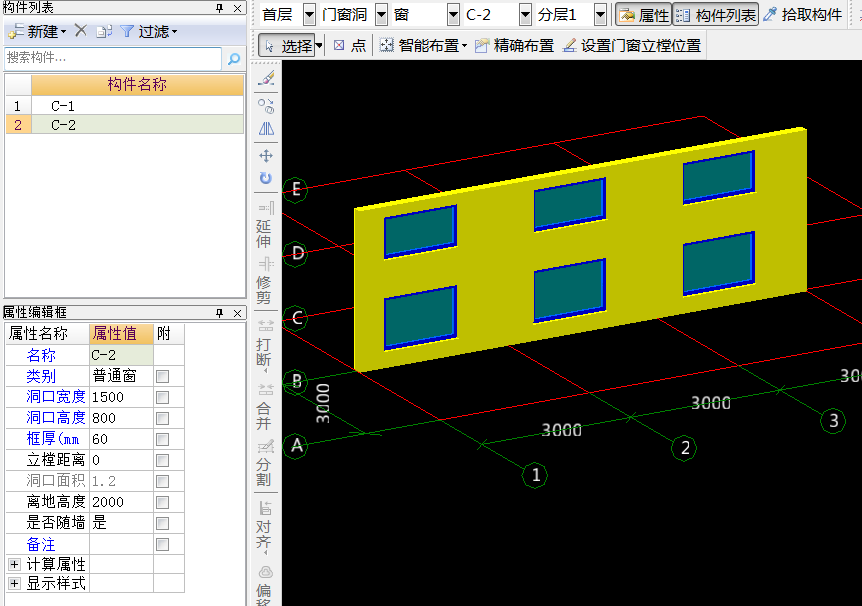
Task: Expand the 显示样式 group
Action: (14, 583)
